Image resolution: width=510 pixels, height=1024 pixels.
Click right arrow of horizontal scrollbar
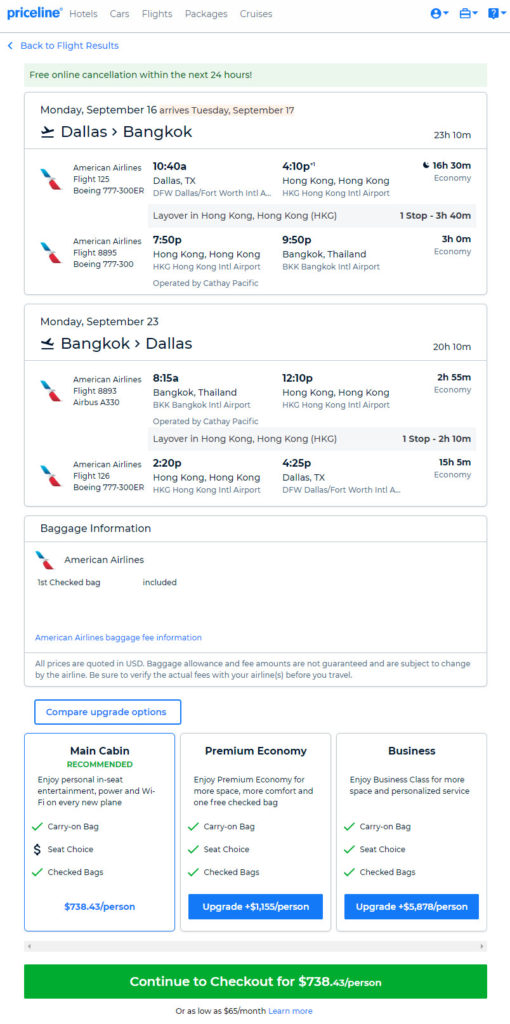click(483, 946)
